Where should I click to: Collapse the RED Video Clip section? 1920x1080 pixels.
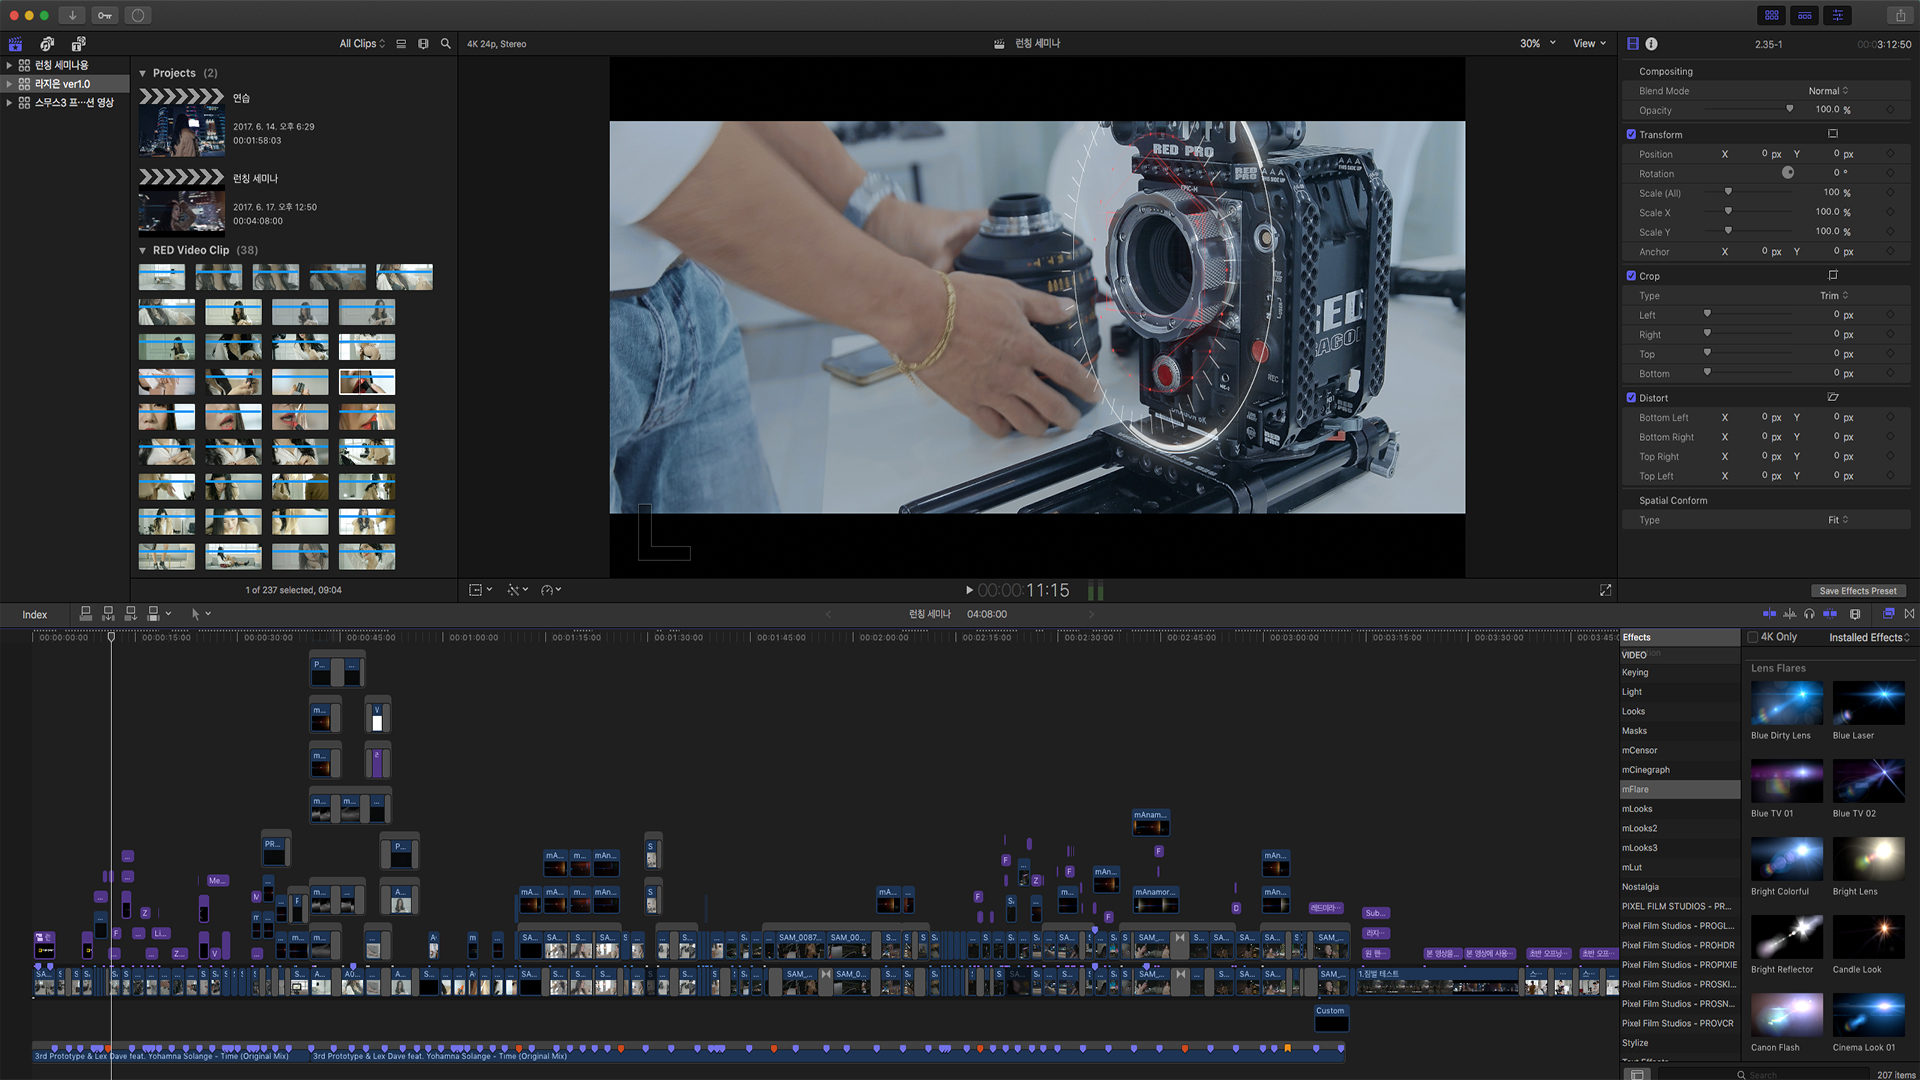coord(142,250)
